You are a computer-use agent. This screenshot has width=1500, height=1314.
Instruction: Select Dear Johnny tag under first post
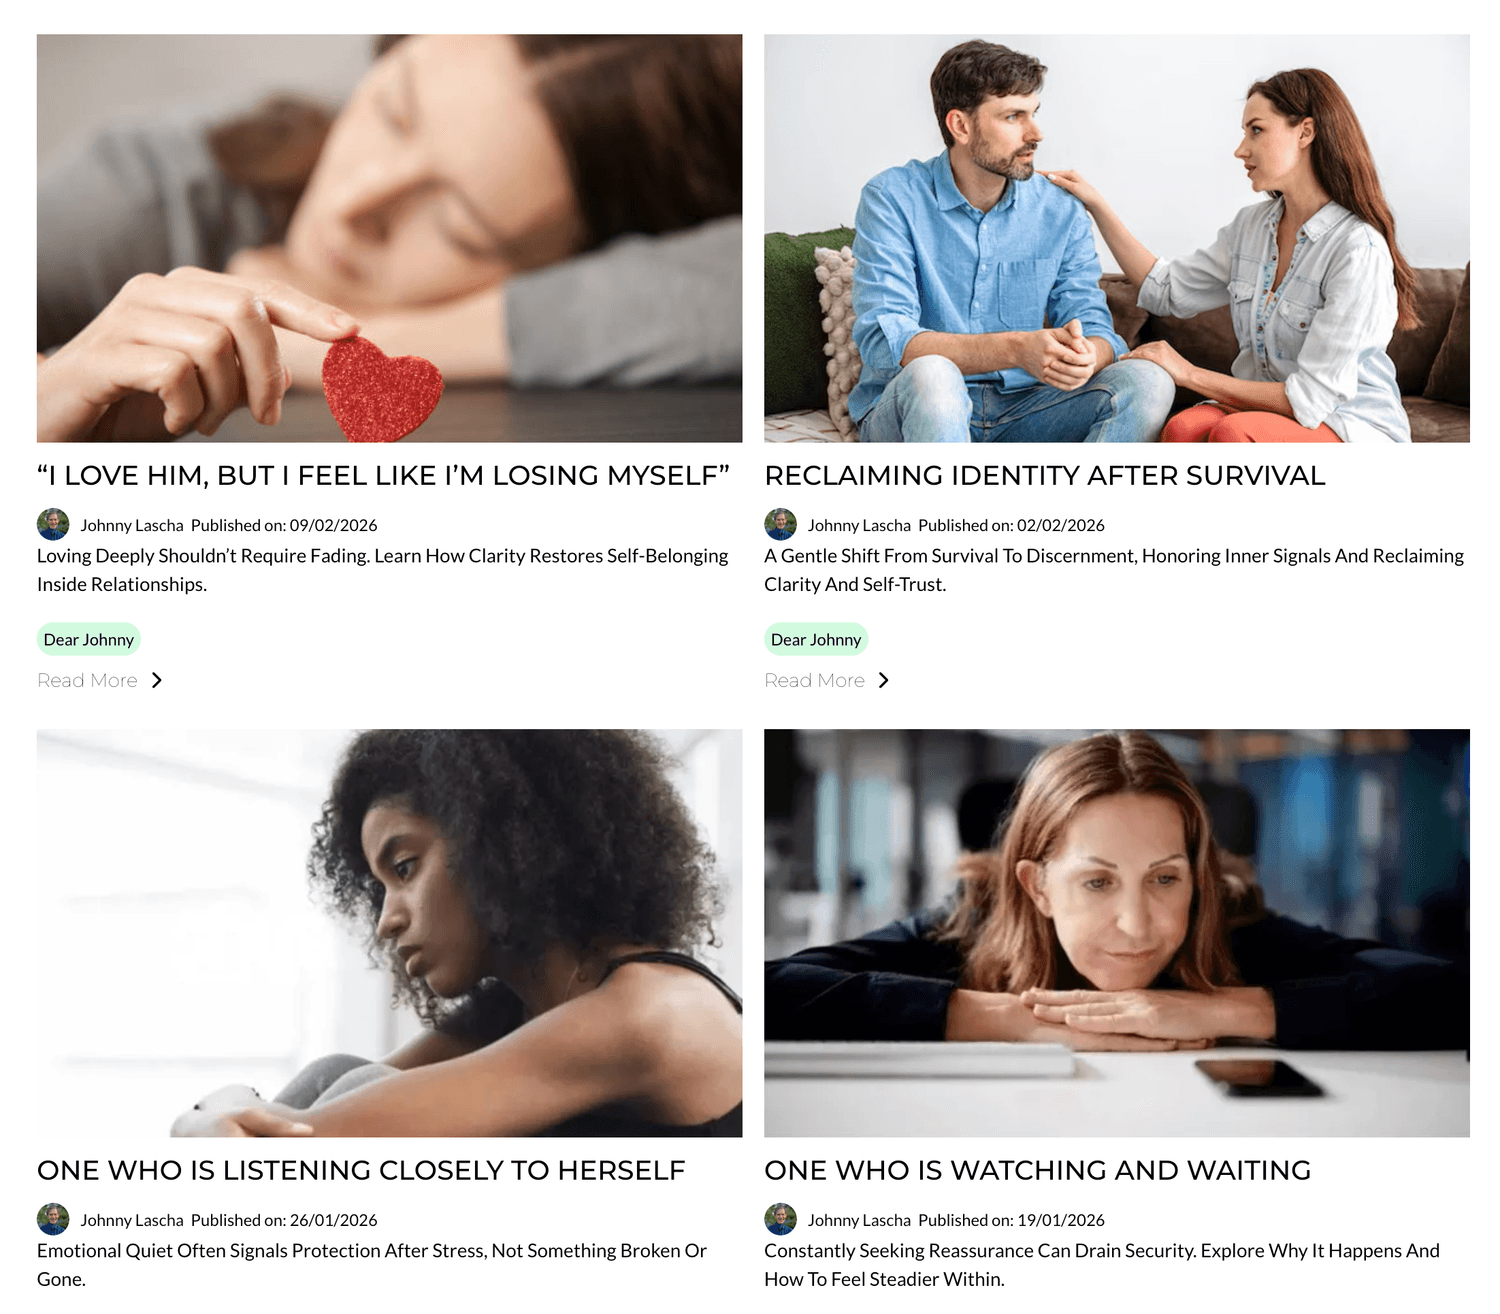88,639
